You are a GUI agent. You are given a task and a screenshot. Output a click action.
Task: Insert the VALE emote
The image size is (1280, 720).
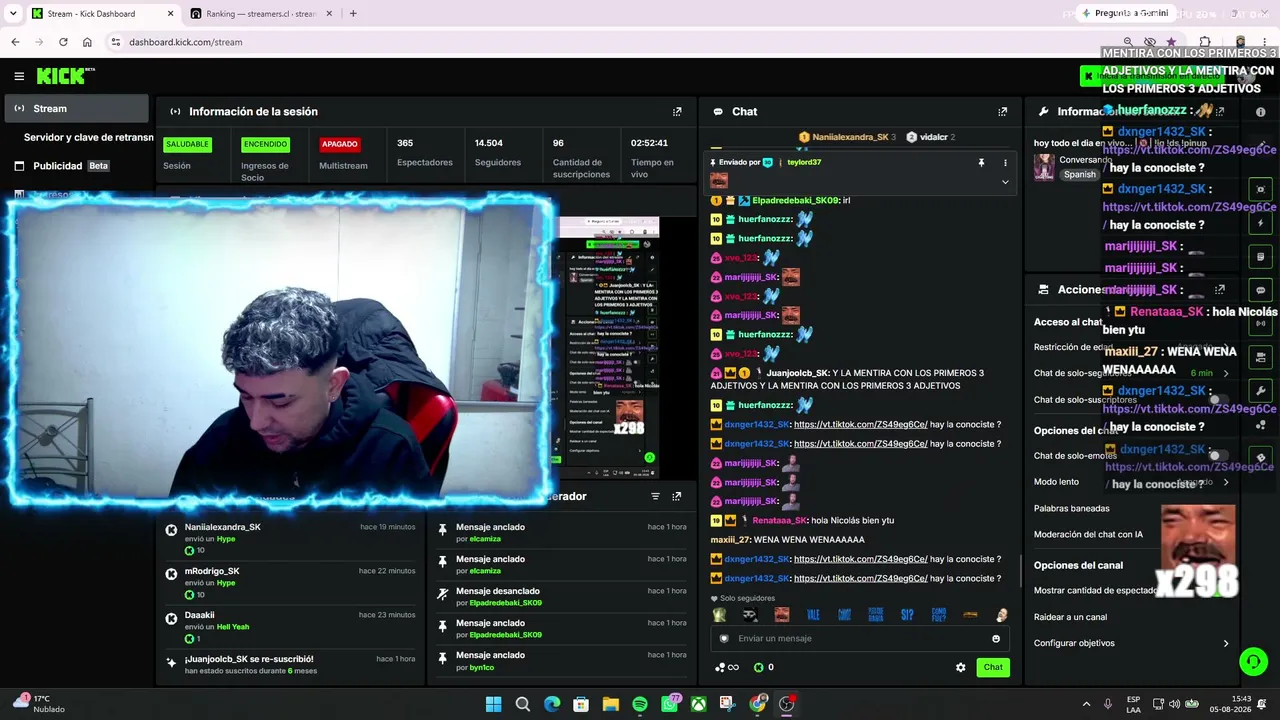[x=813, y=615]
